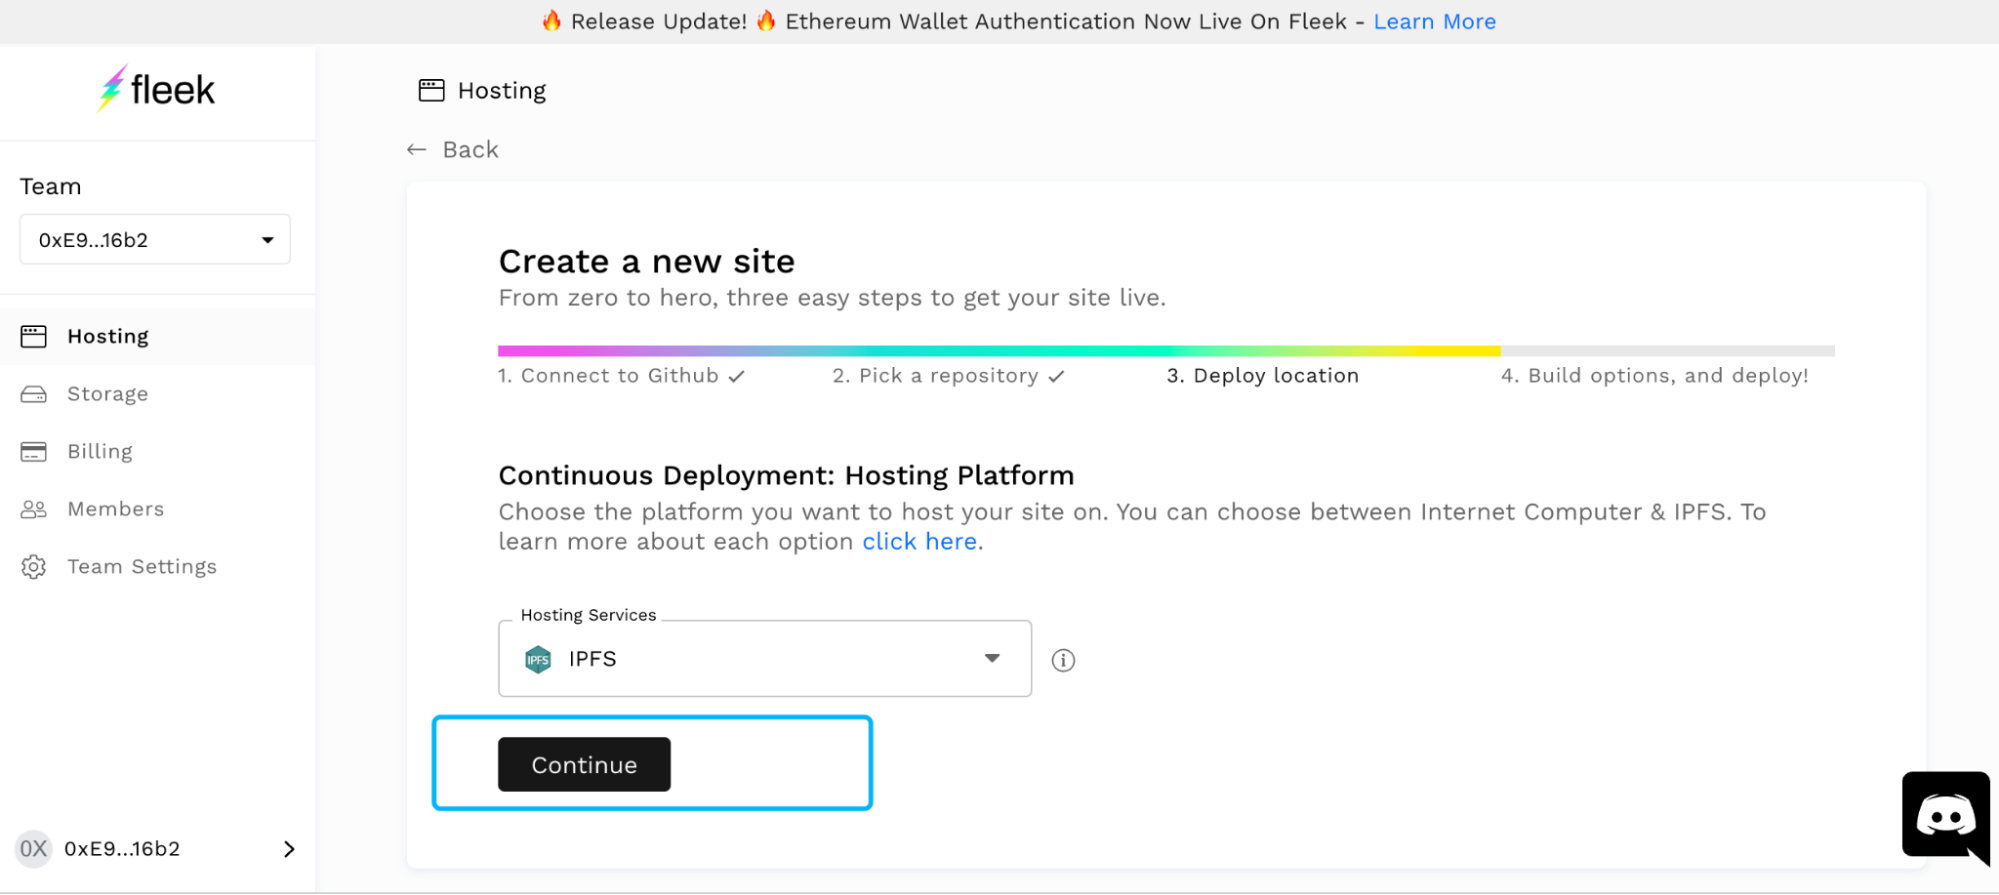1999x895 pixels.
Task: Click the Members people icon
Action: (x=34, y=509)
